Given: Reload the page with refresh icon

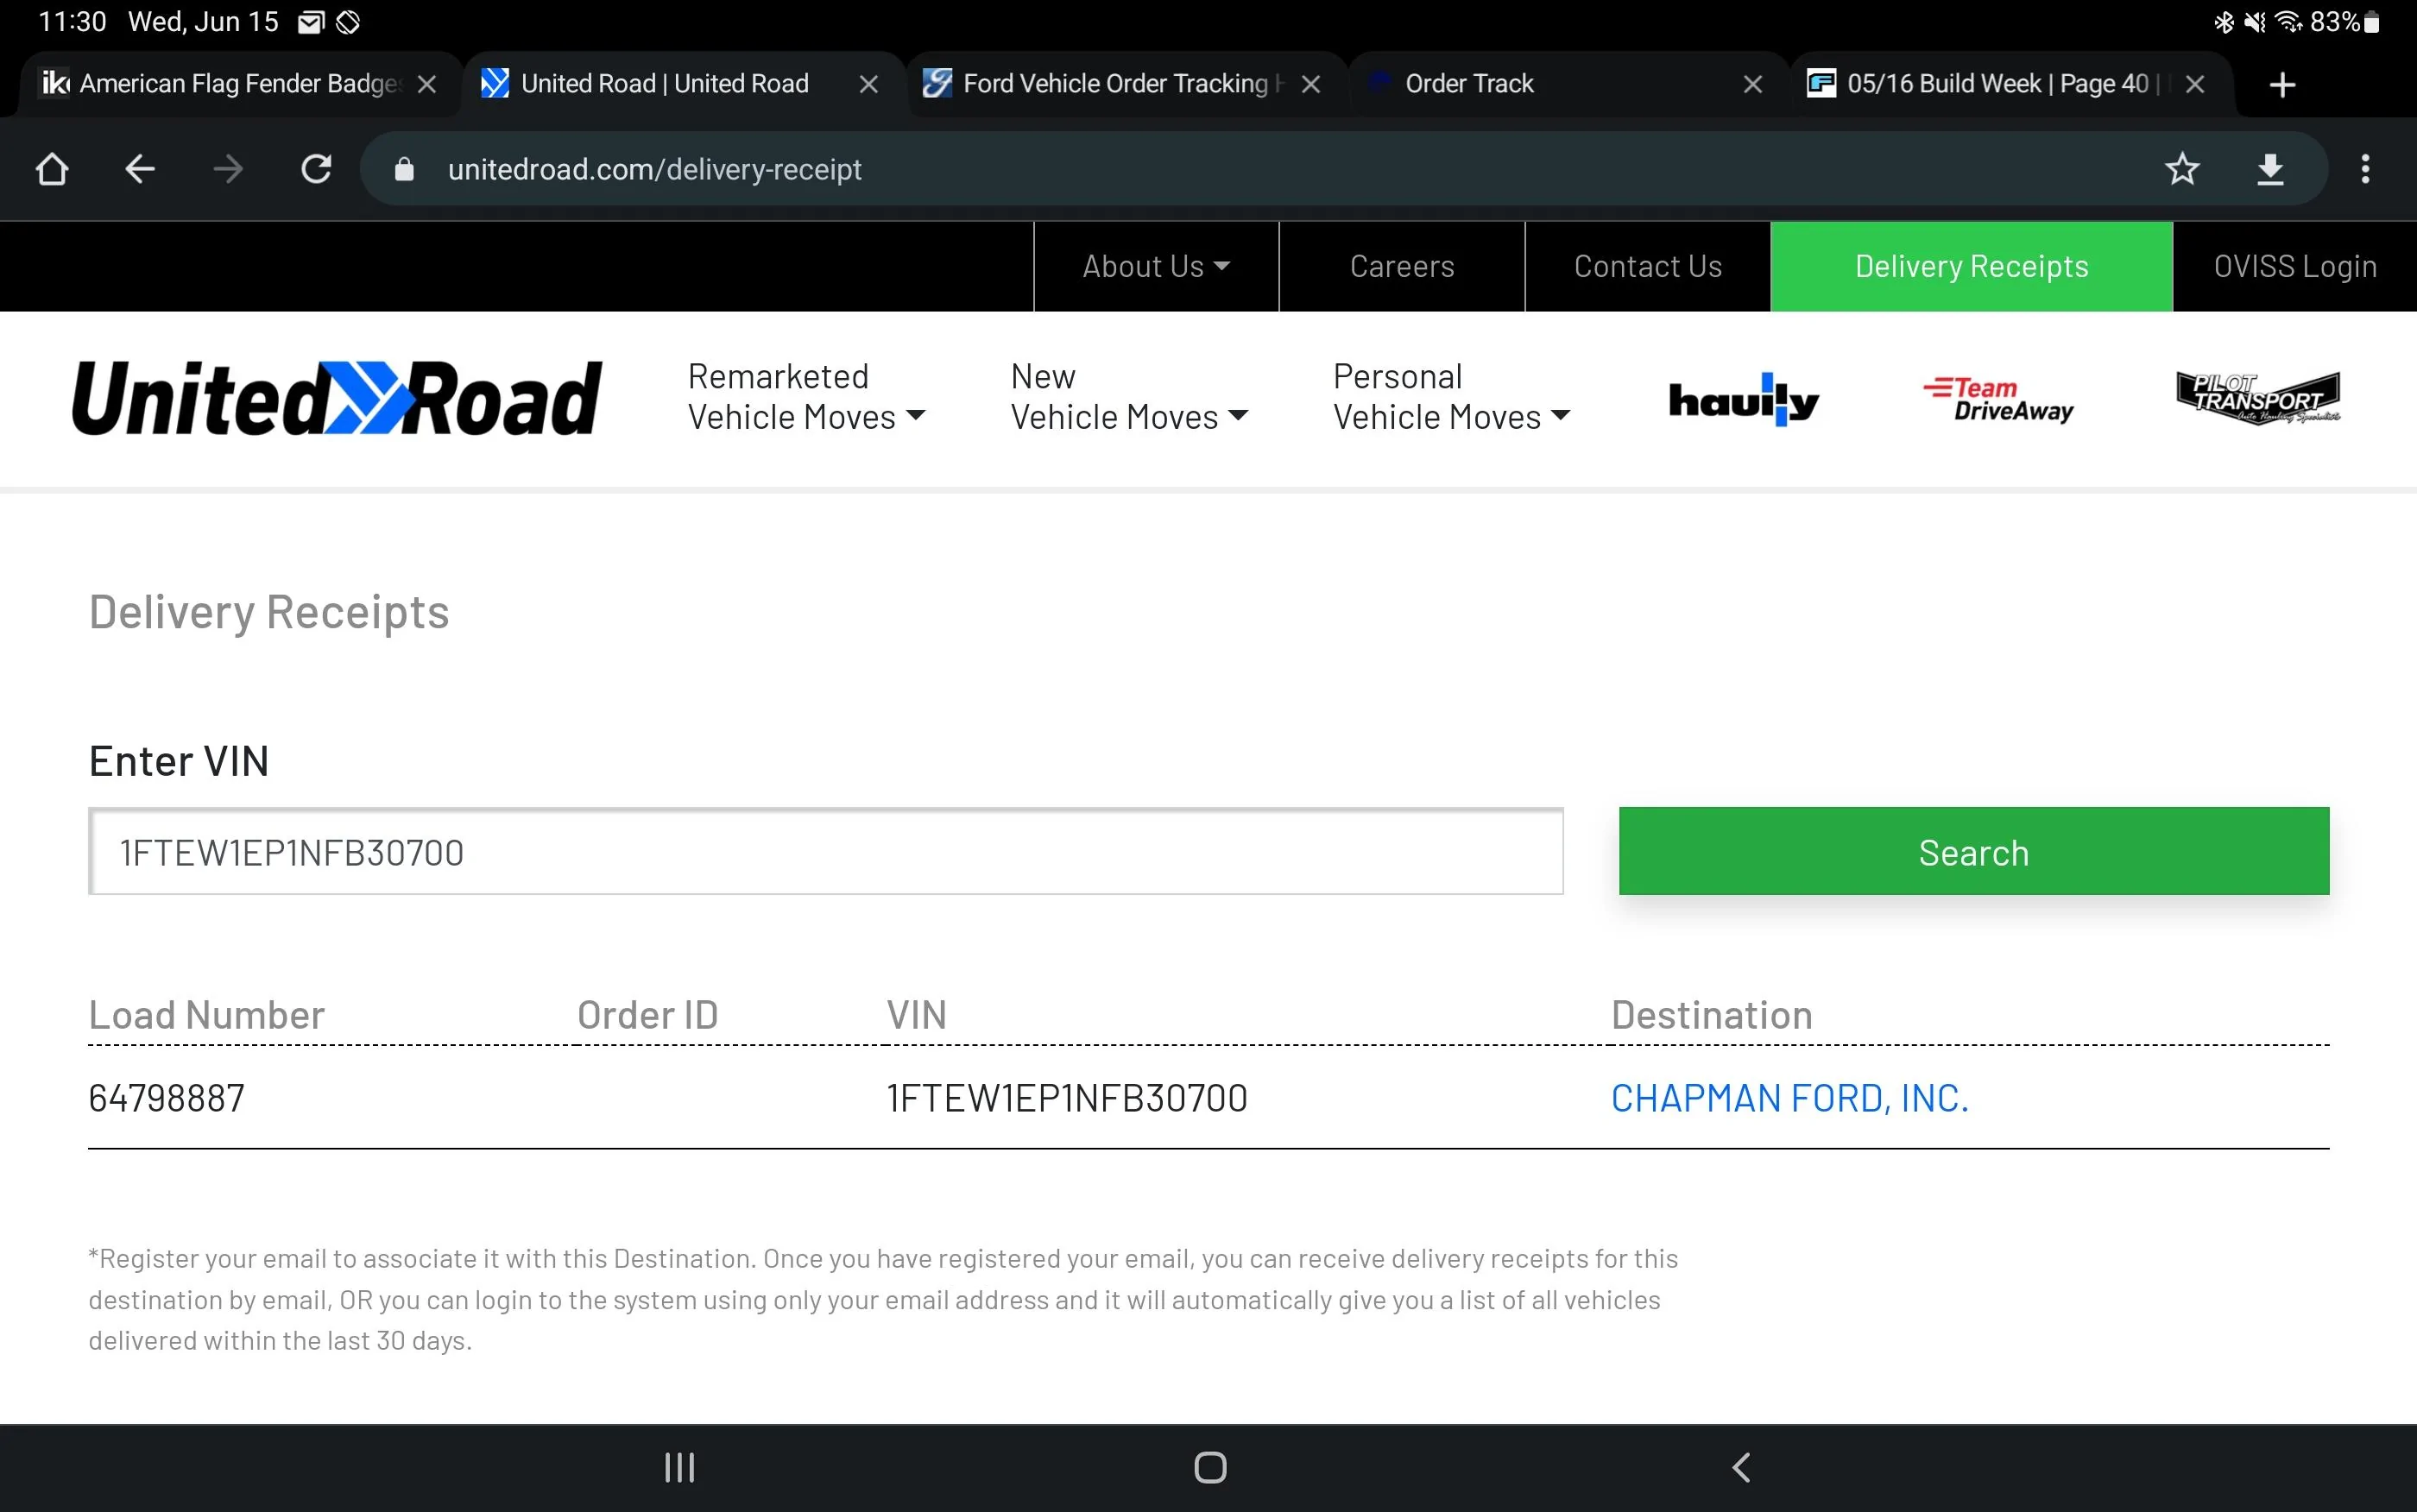Looking at the screenshot, I should point(316,169).
